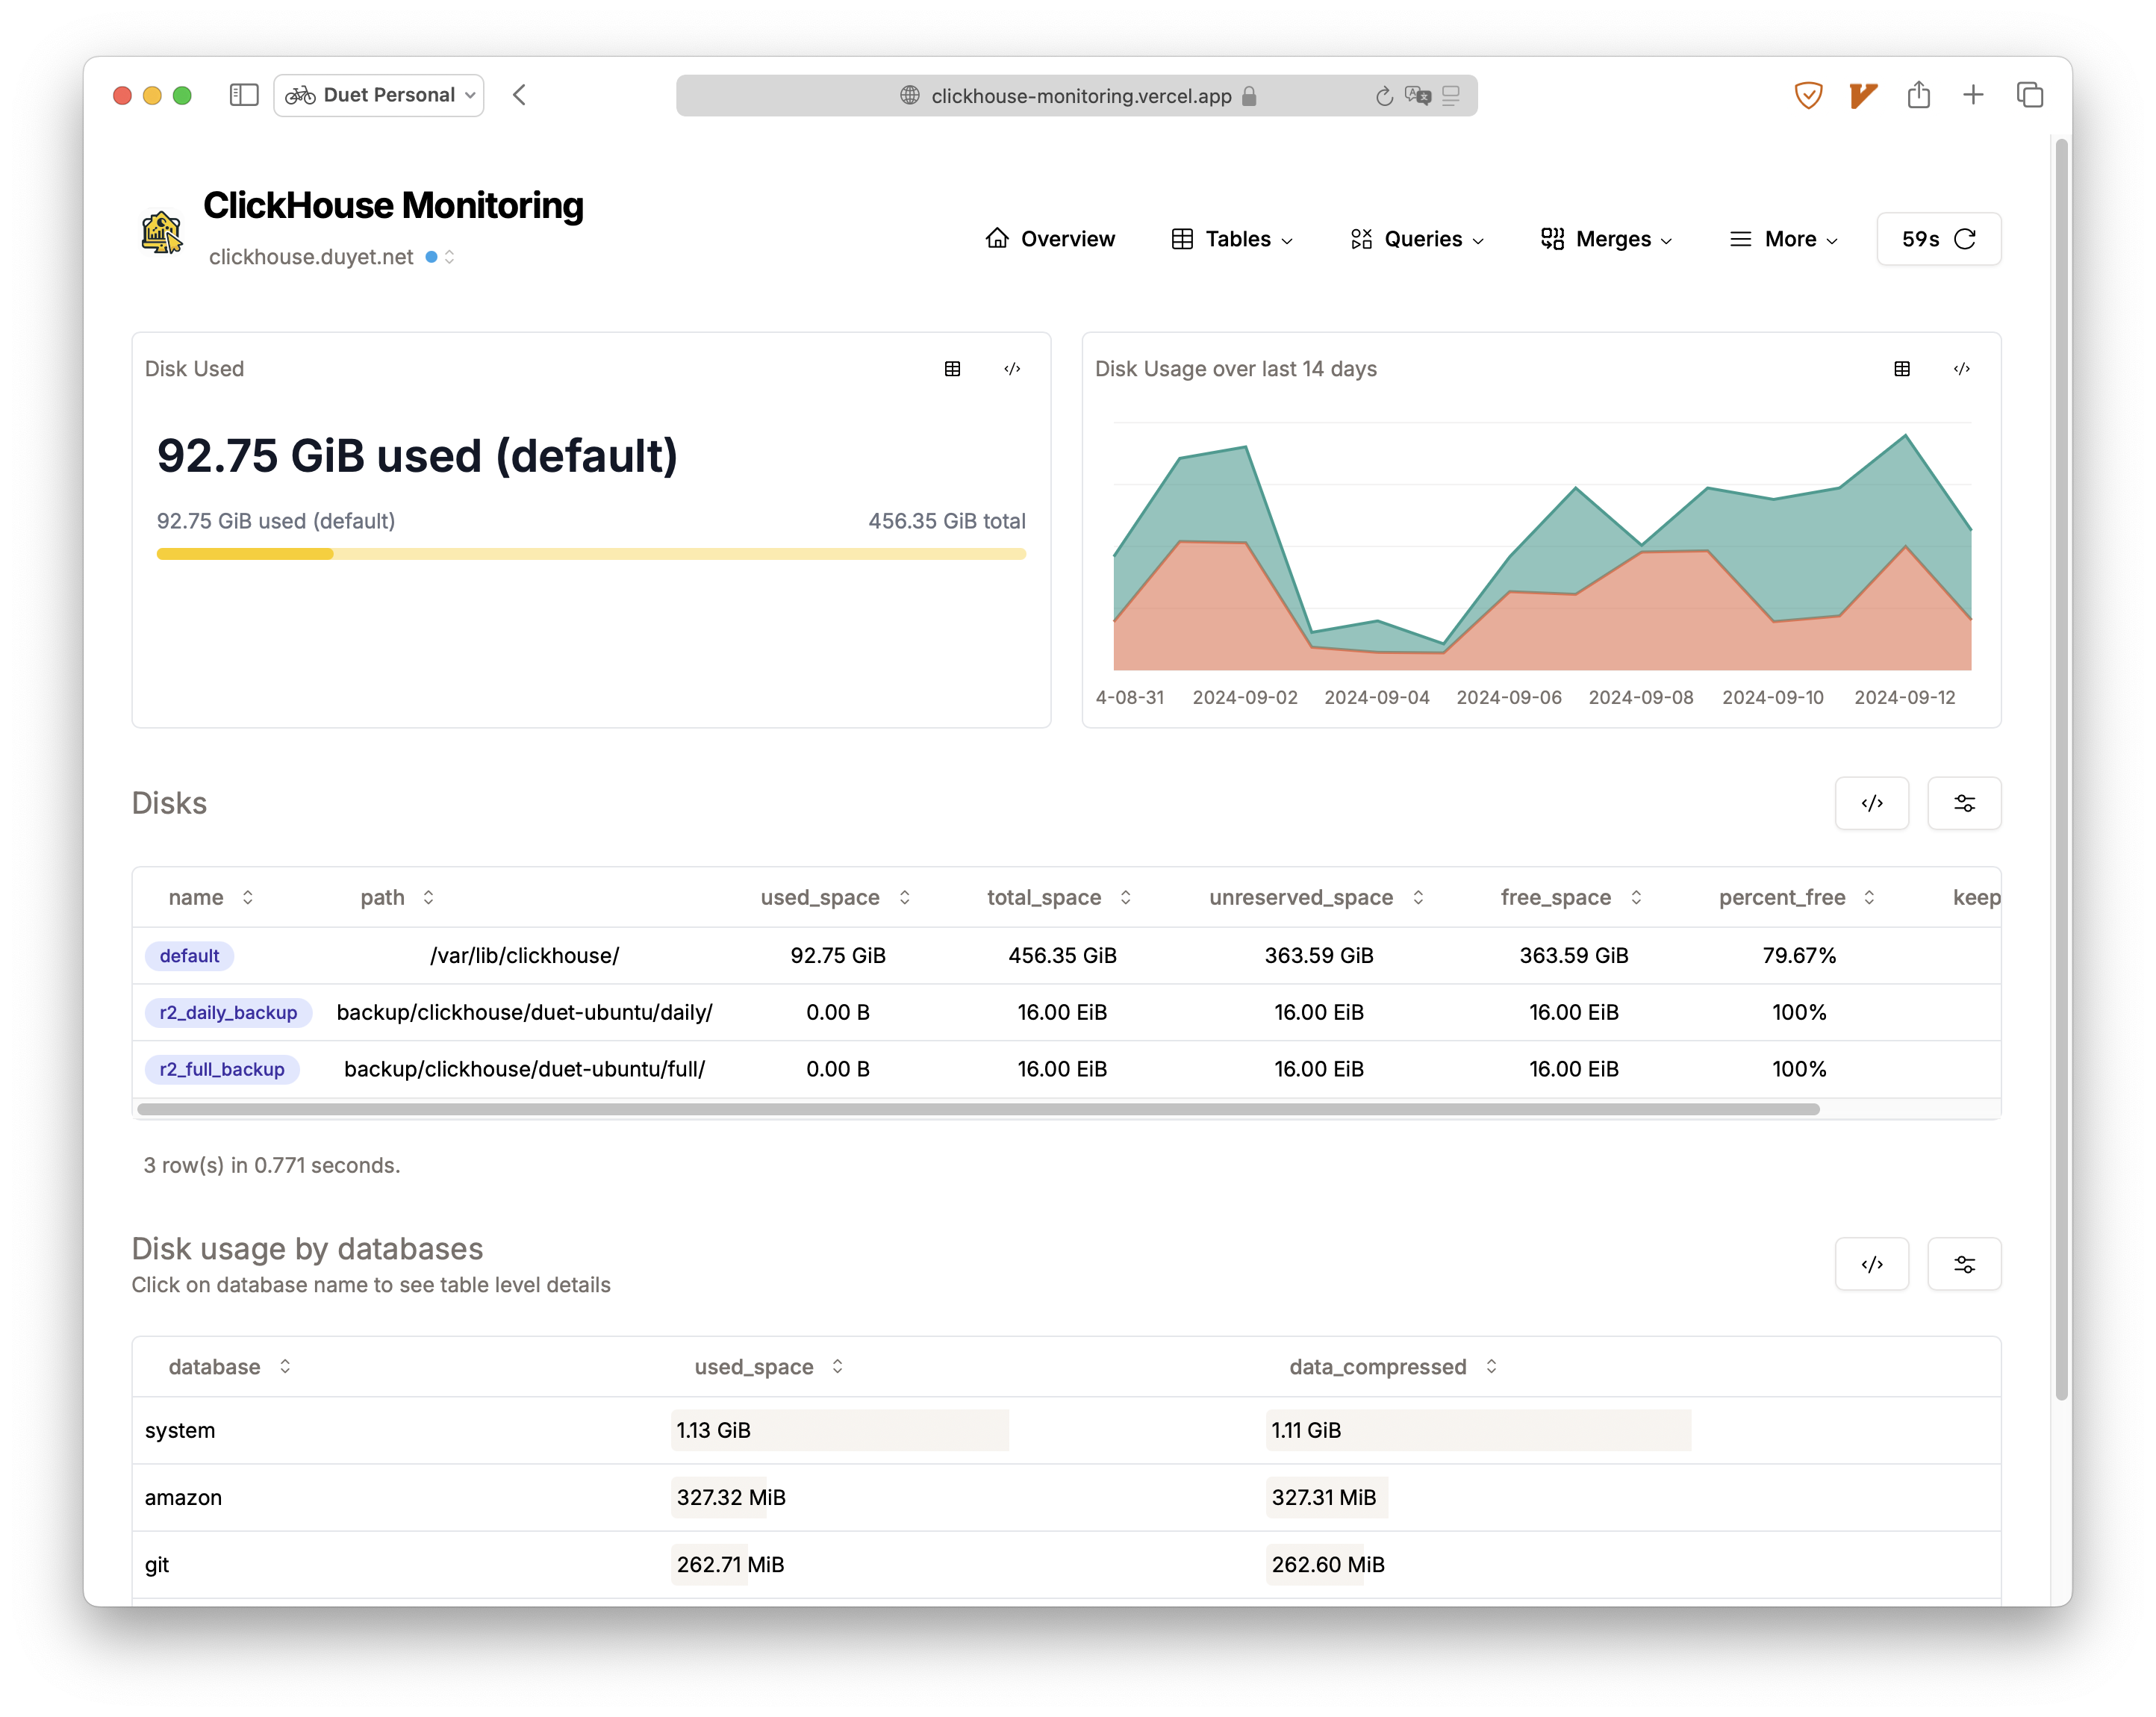
Task: Click the Disks table horizontal scrollbar
Action: pos(977,1108)
